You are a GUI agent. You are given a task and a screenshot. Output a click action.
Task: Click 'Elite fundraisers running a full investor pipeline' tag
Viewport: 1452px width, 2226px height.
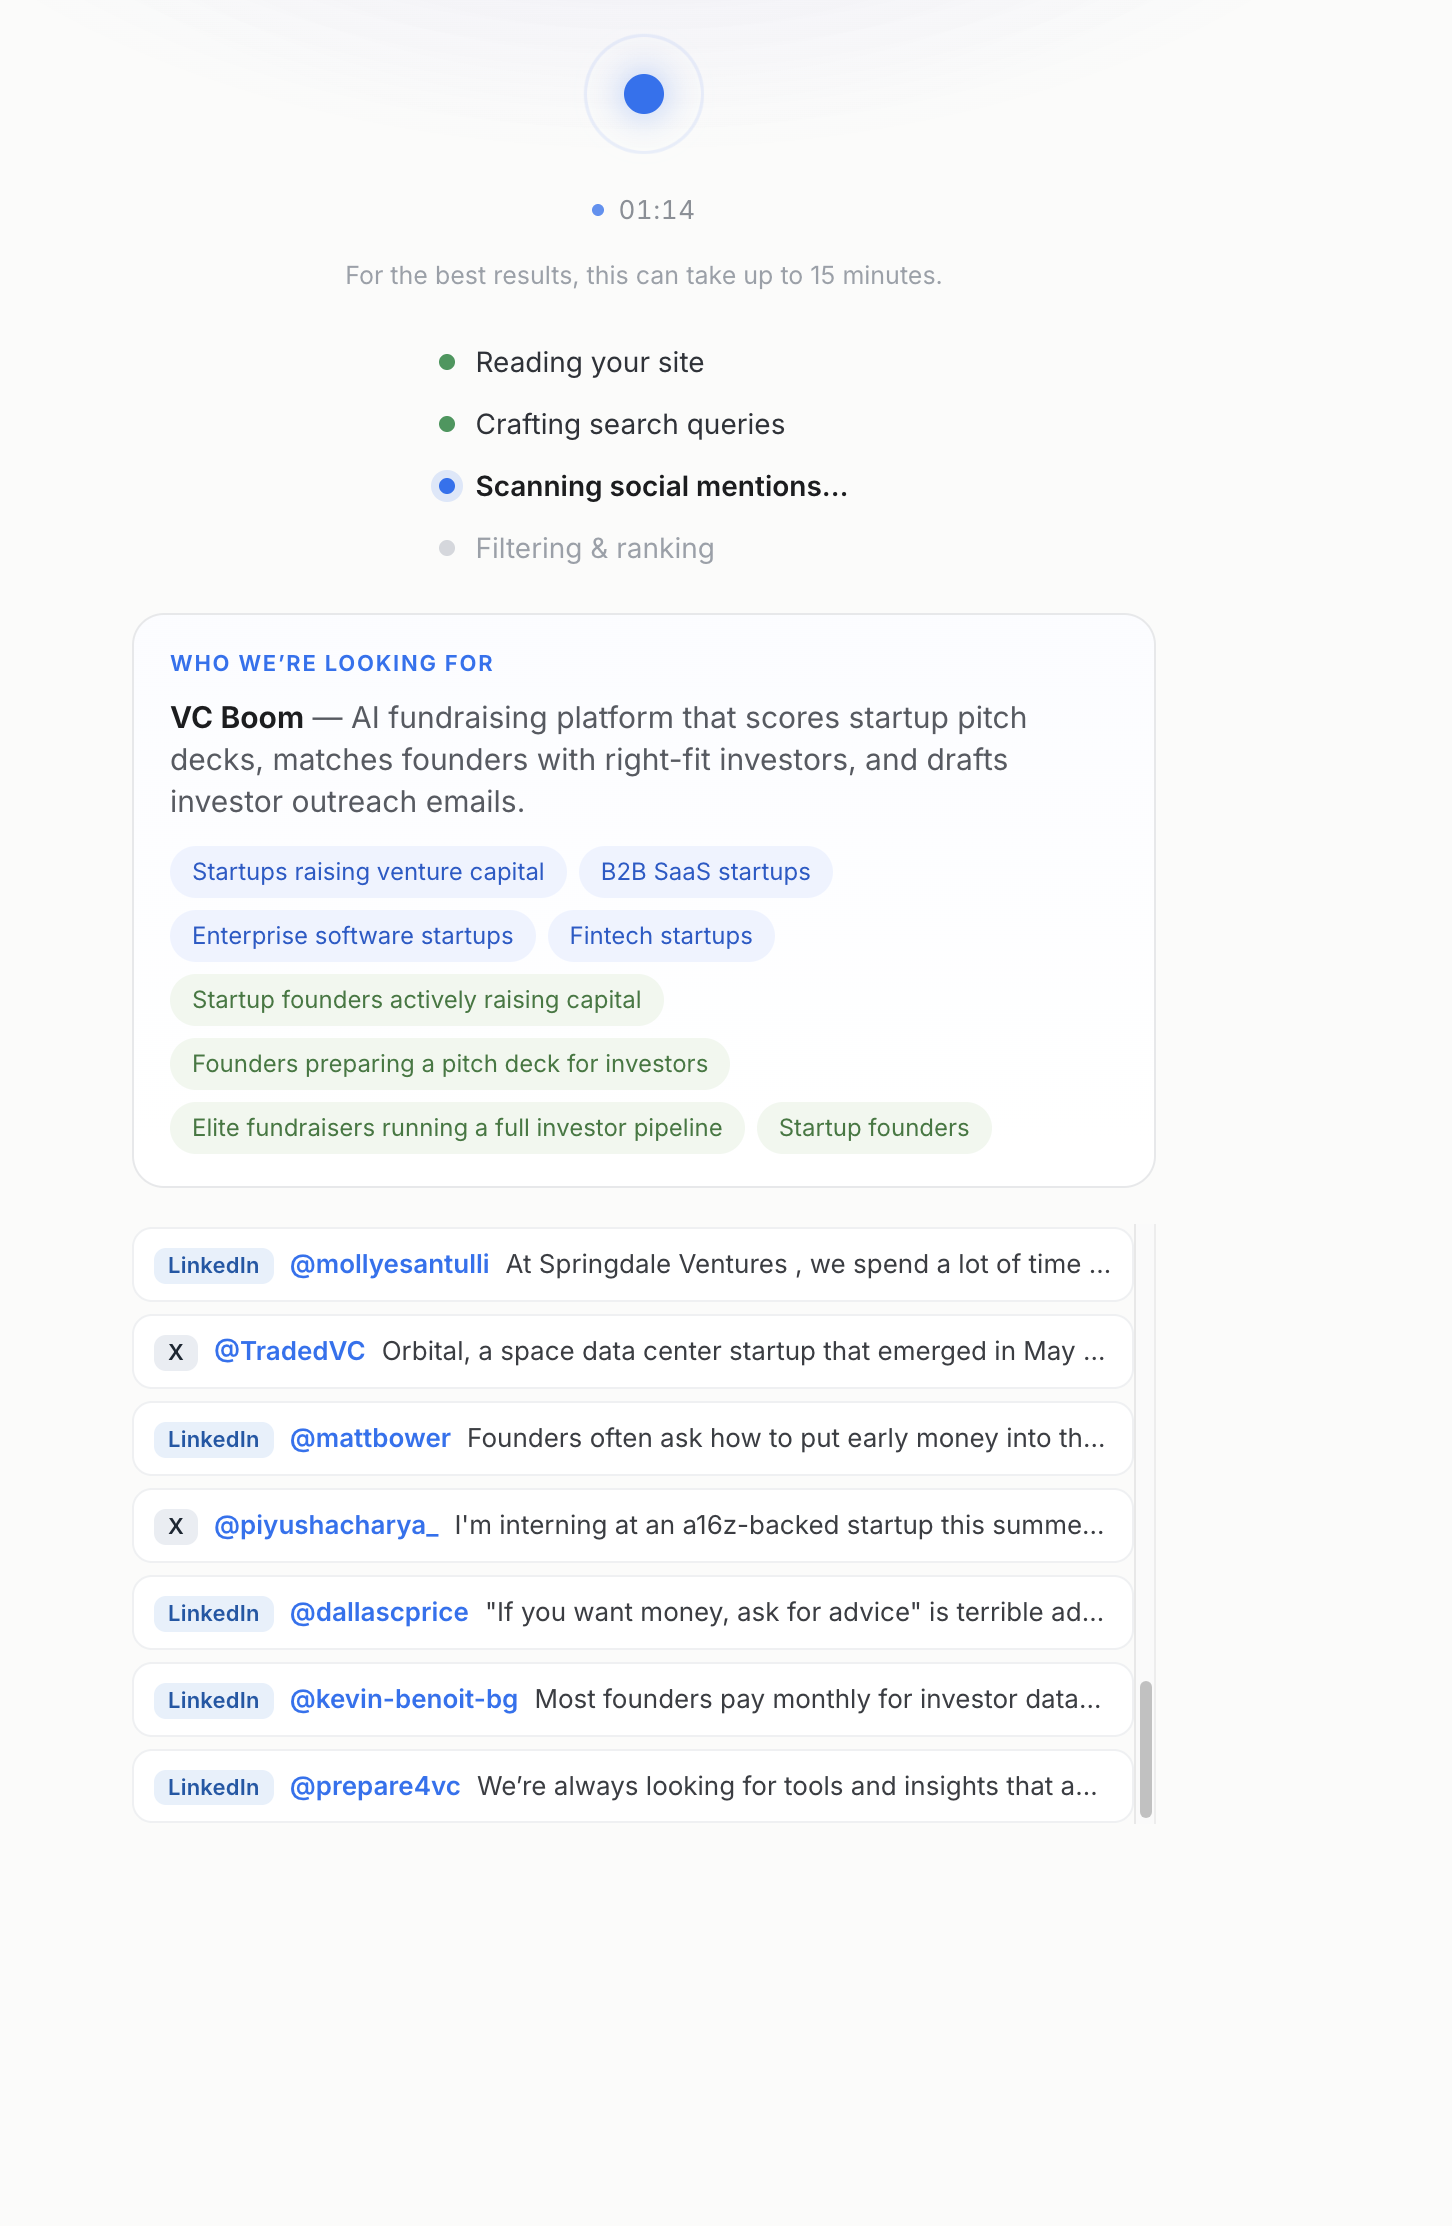(457, 1128)
